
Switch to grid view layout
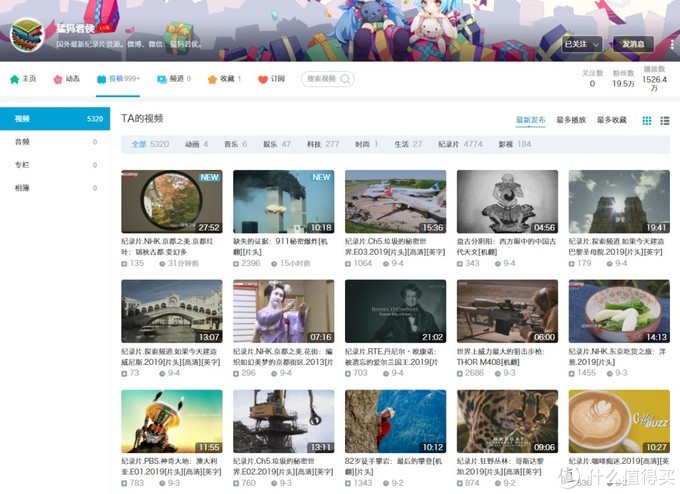(647, 121)
